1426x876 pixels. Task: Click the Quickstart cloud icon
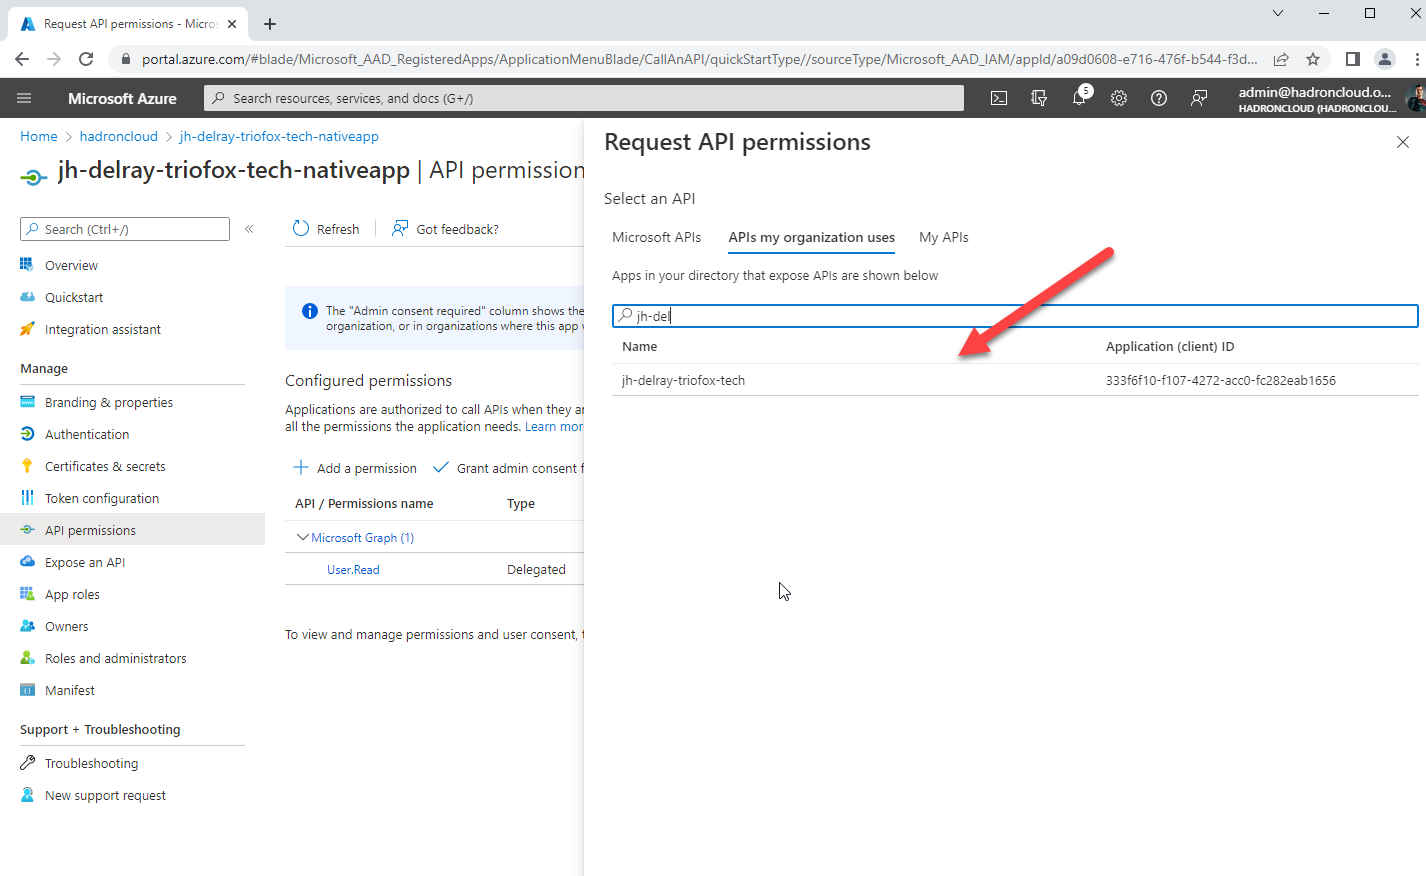coord(27,297)
